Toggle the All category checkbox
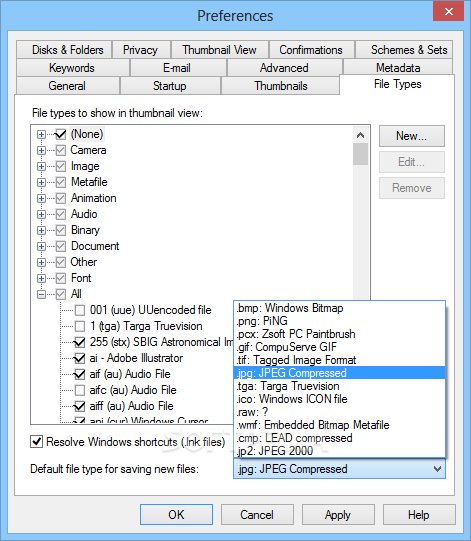This screenshot has height=541, width=471. pyautogui.click(x=61, y=294)
